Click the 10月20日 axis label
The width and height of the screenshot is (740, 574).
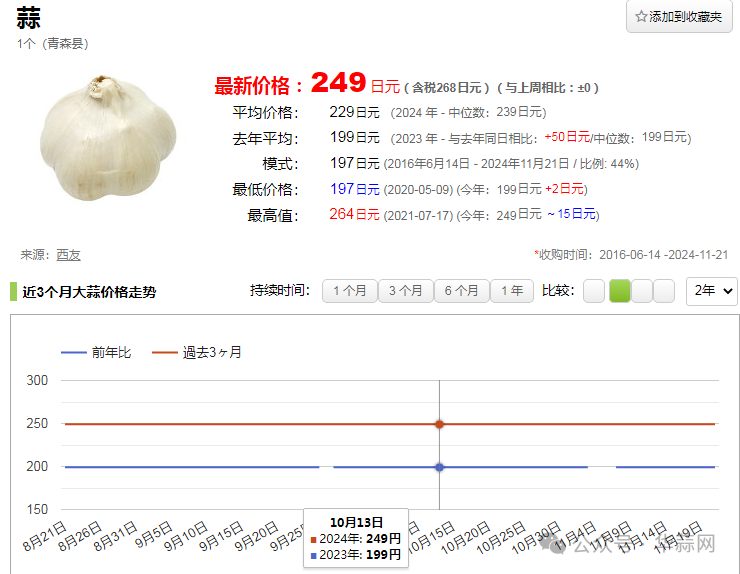tap(466, 537)
